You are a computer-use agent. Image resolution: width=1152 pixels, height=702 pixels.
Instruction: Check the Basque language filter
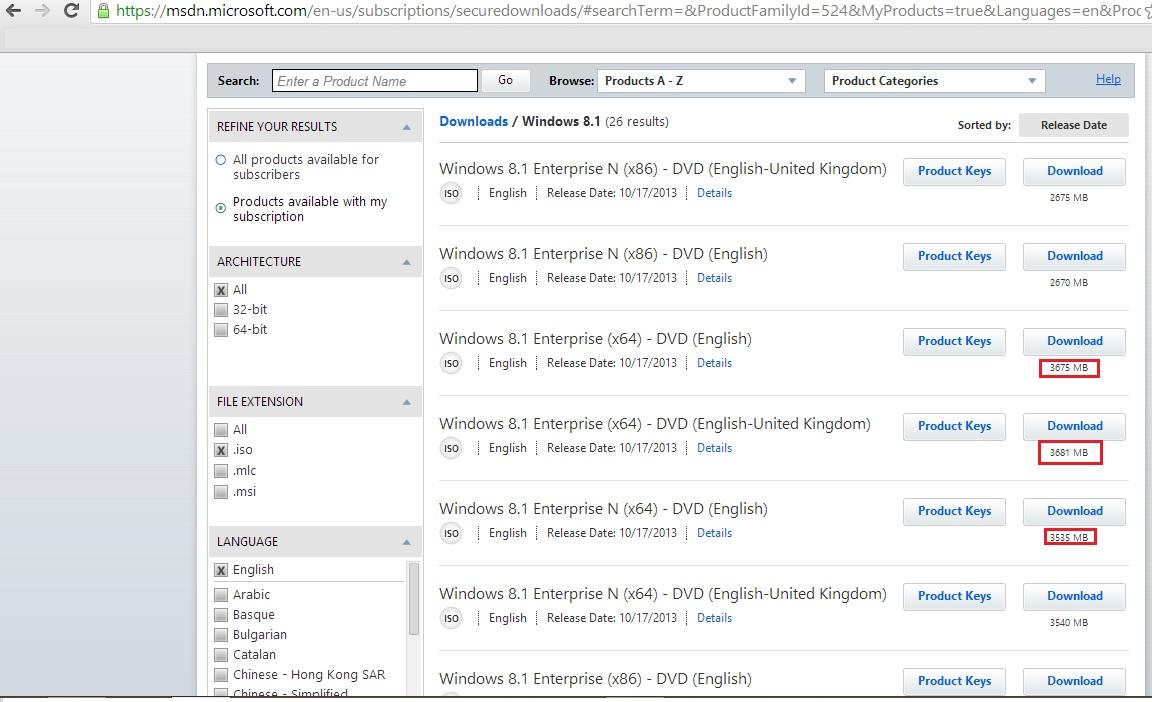220,615
